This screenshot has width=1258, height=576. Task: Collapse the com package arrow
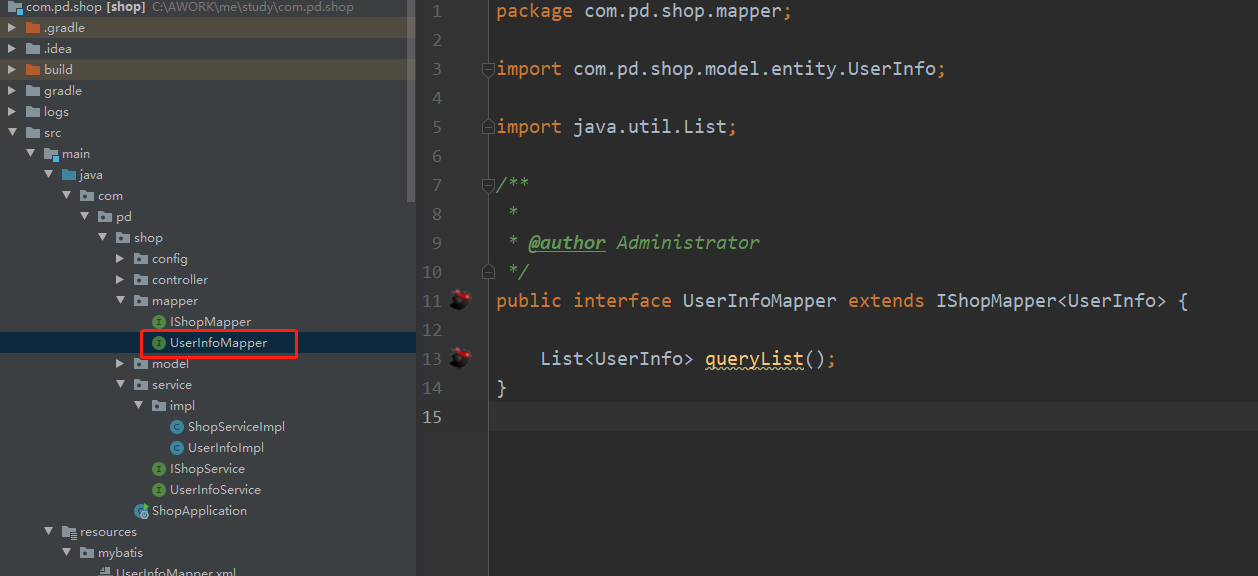pyautogui.click(x=66, y=196)
